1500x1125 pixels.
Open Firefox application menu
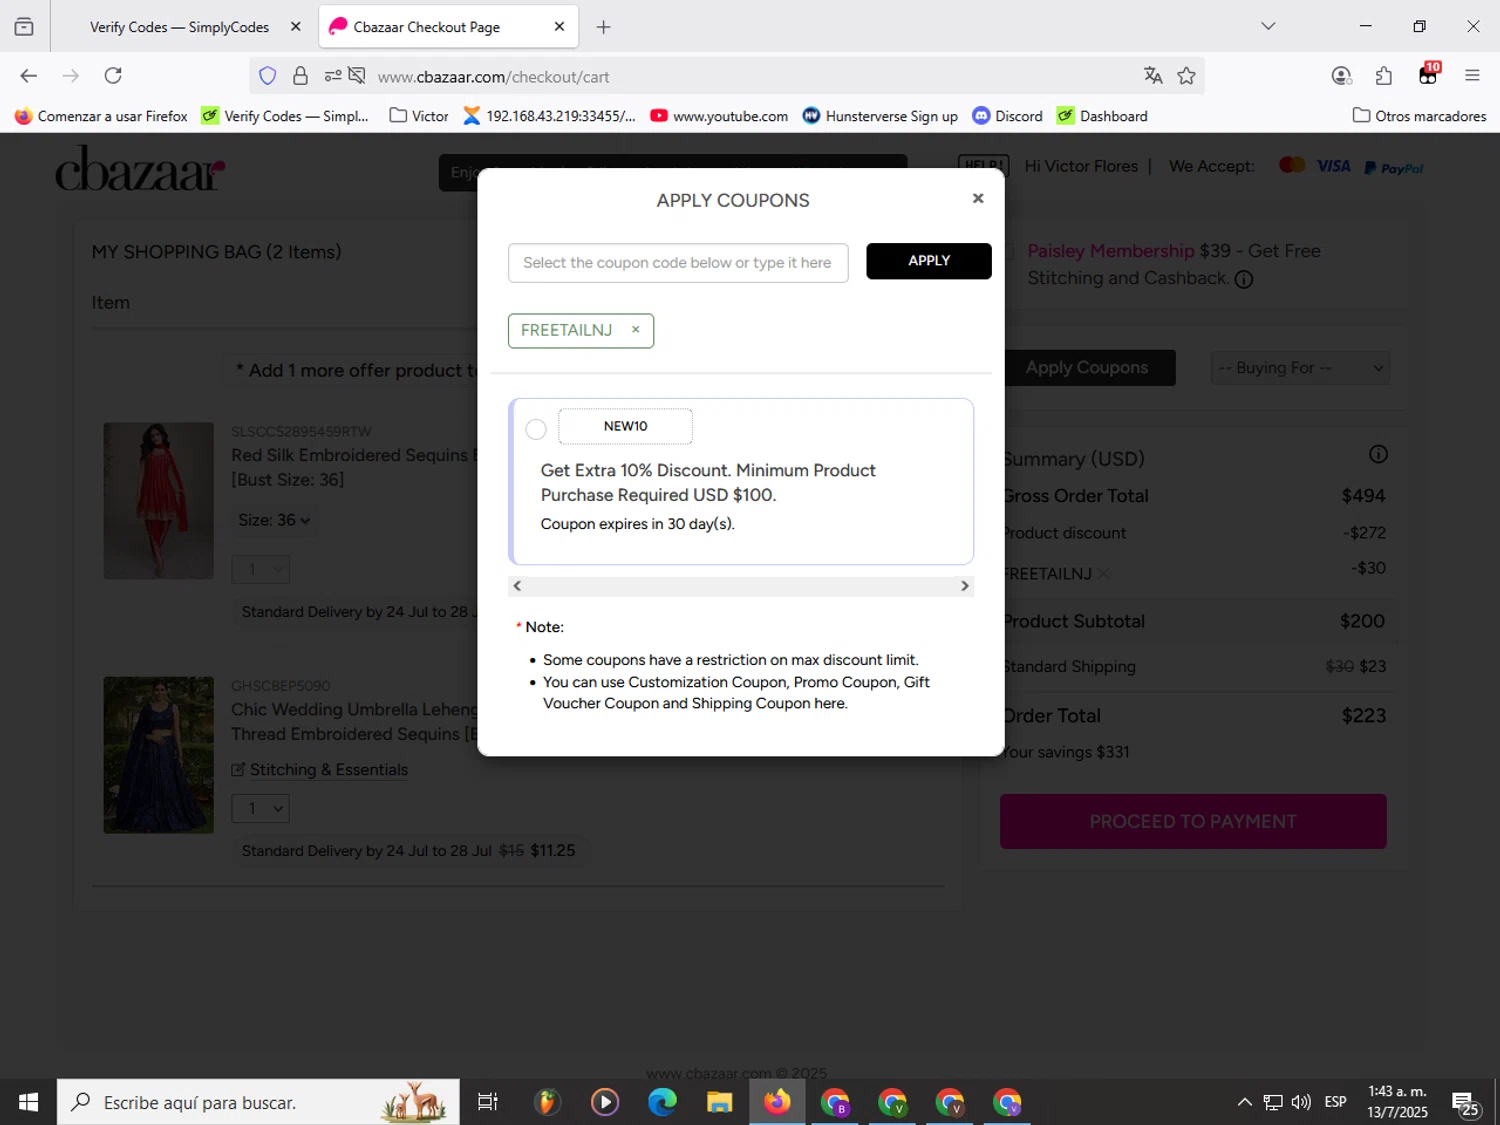(1472, 76)
